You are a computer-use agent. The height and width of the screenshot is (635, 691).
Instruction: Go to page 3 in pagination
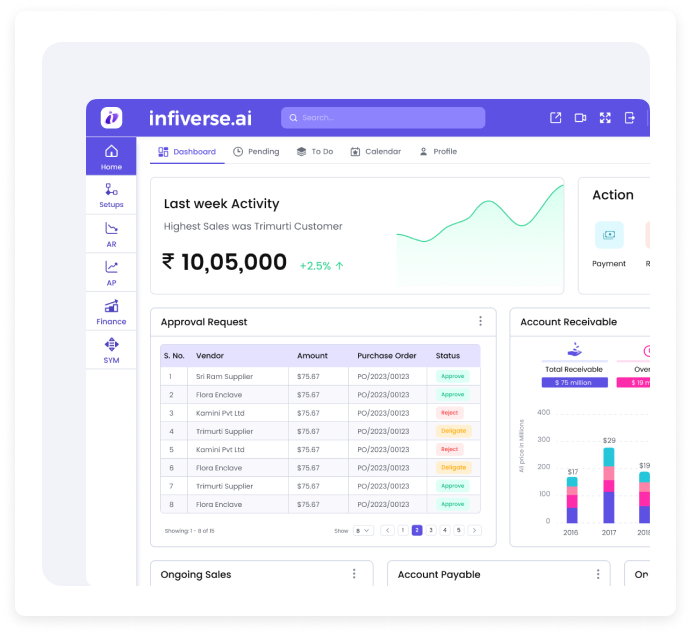point(431,530)
